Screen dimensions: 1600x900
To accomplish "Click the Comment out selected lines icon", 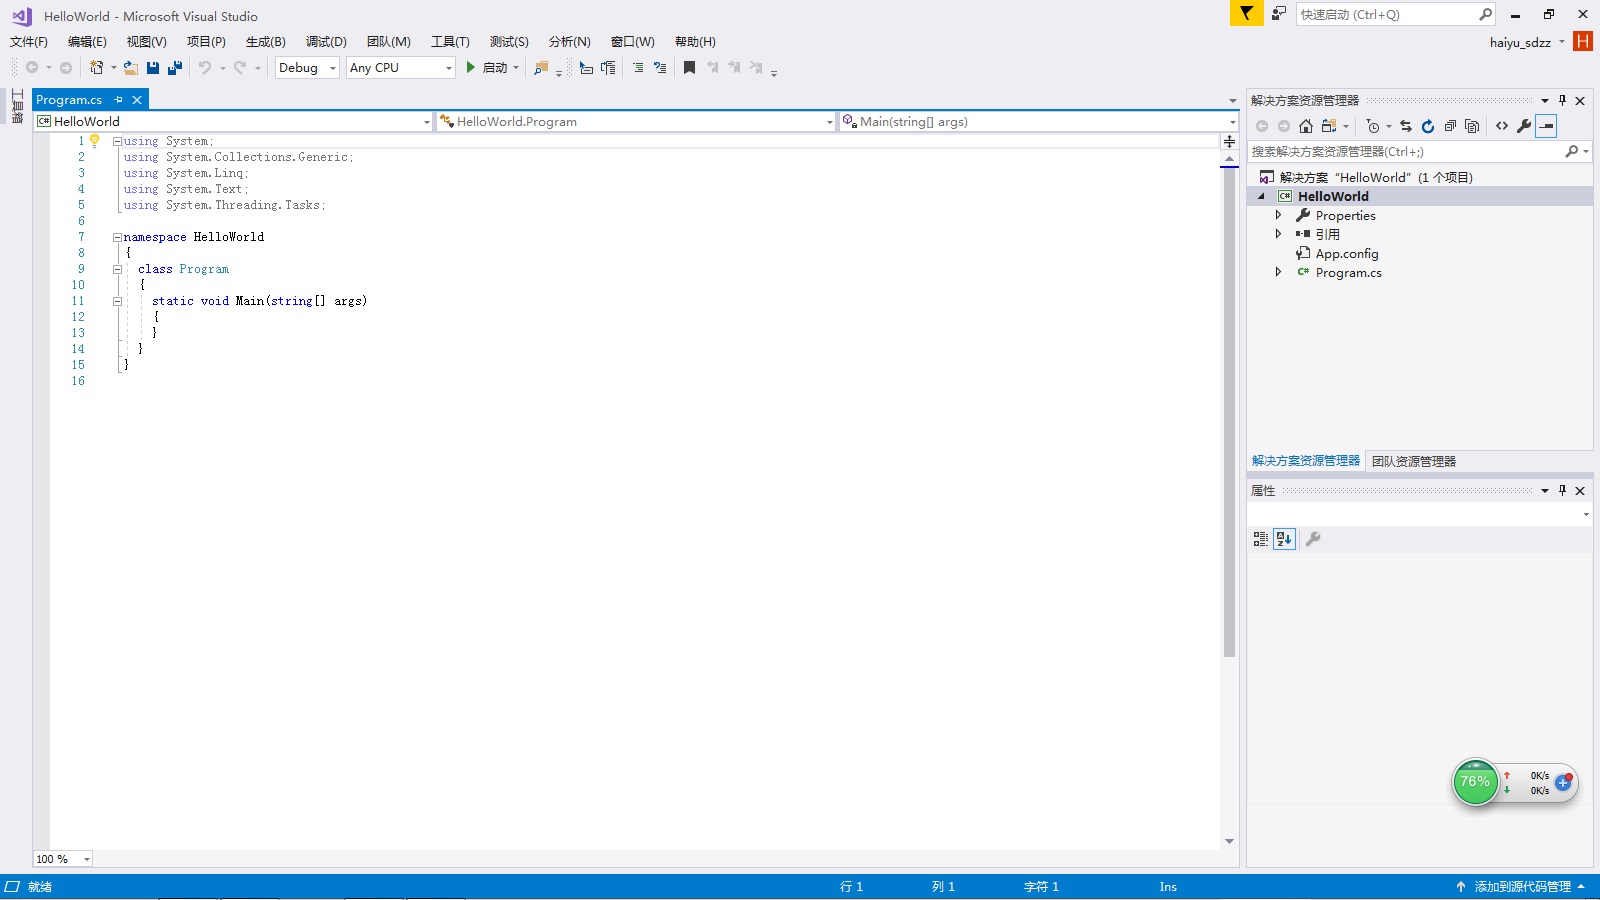I will pos(638,68).
